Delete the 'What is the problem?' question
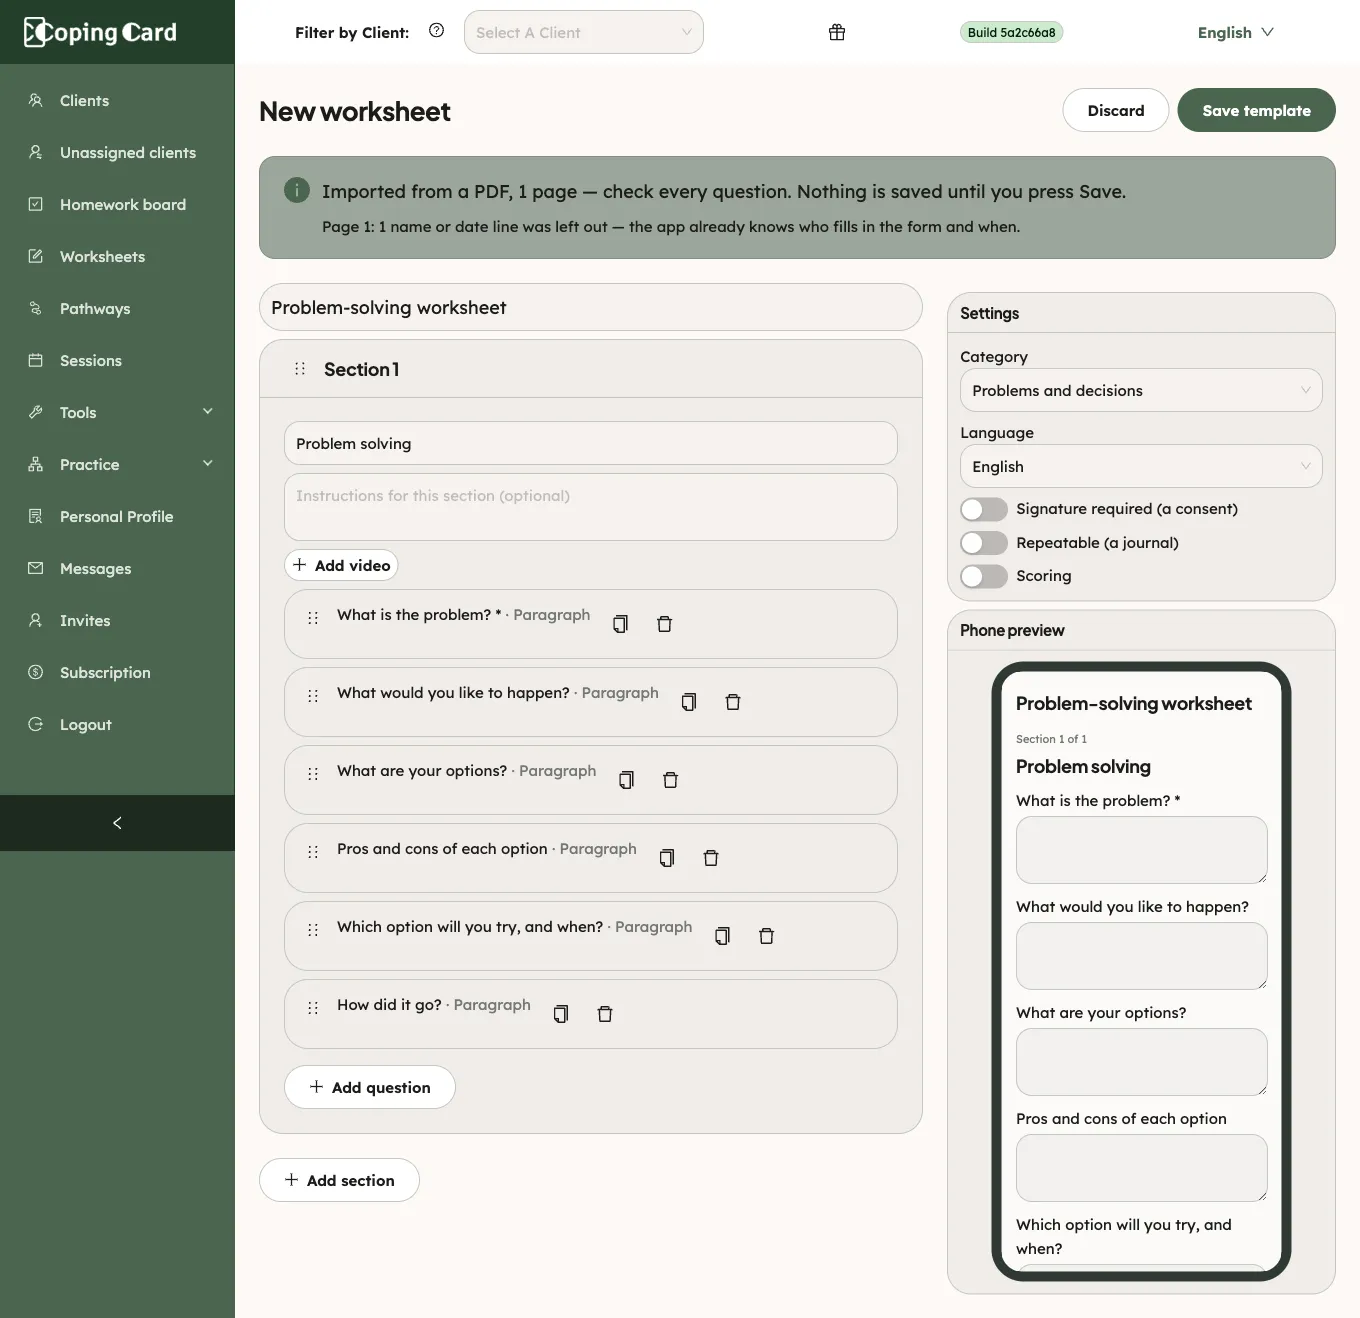Image resolution: width=1360 pixels, height=1318 pixels. coord(664,624)
